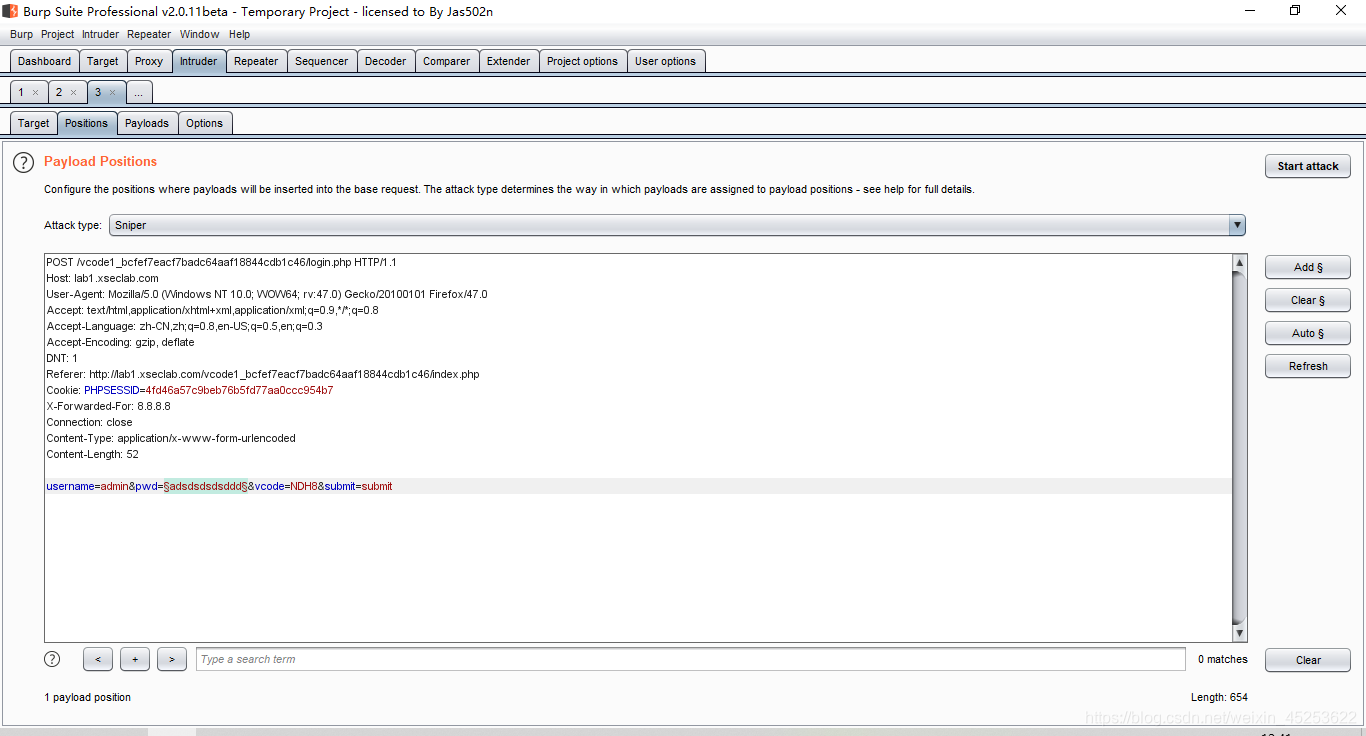Select the Positions sub-tab
This screenshot has height=736, width=1366.
point(86,123)
